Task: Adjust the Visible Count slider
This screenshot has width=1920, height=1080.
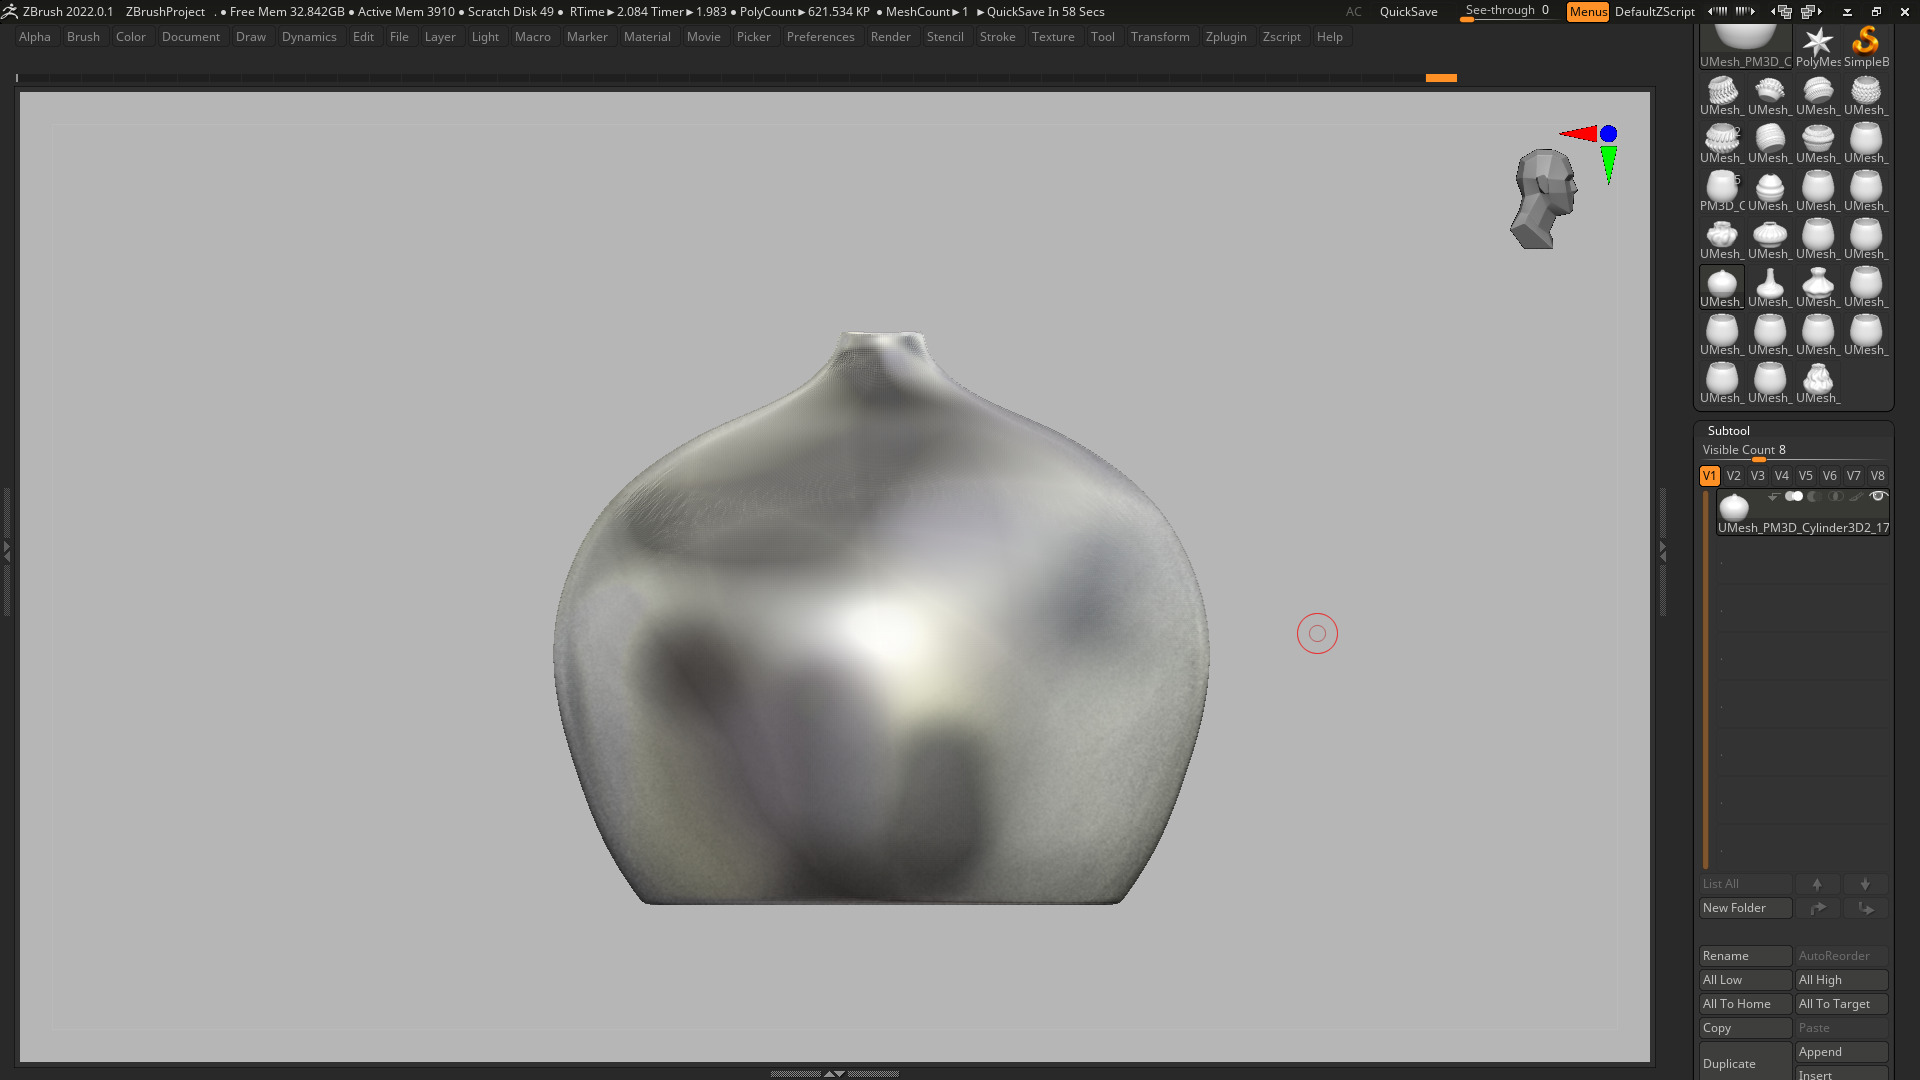Action: pos(1793,451)
